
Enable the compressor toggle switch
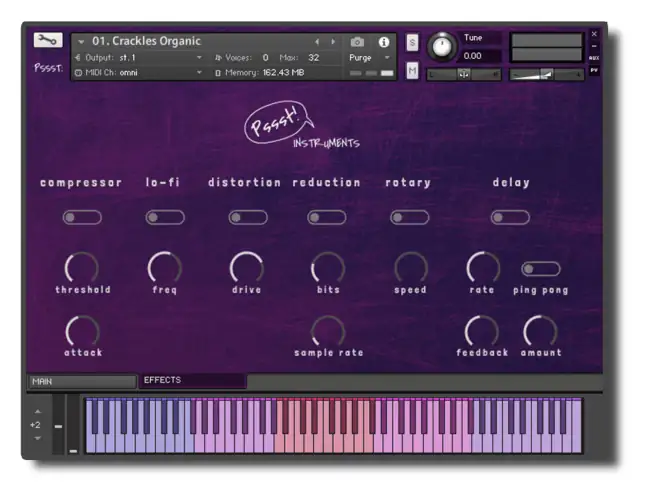[x=82, y=218]
